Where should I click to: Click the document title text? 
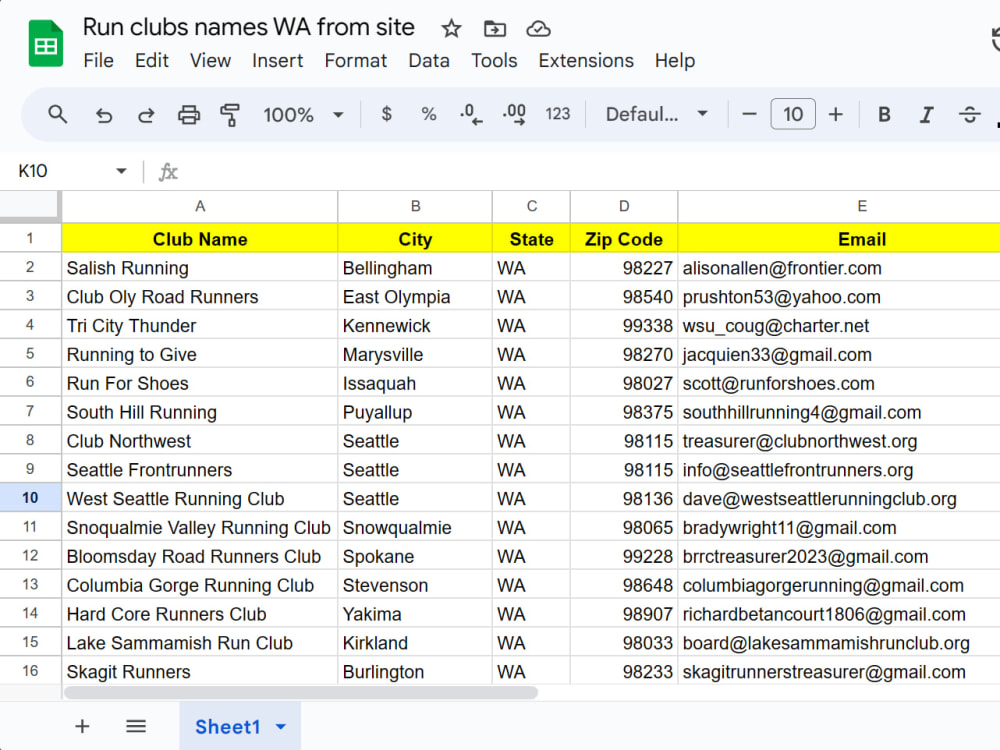[x=249, y=27]
